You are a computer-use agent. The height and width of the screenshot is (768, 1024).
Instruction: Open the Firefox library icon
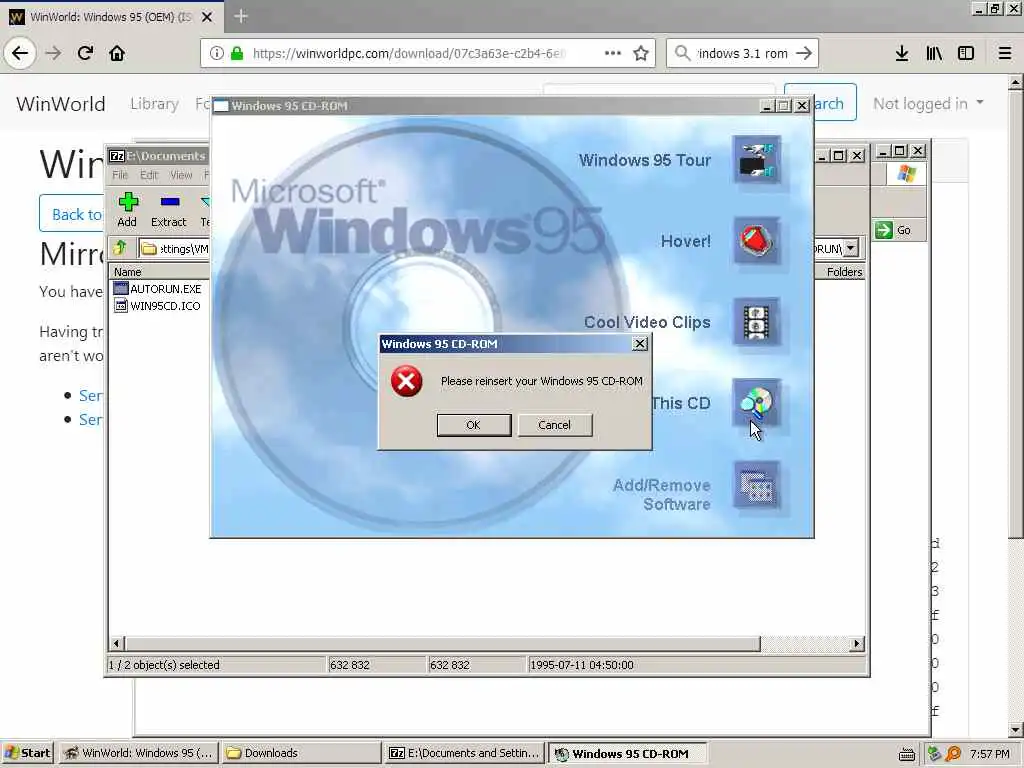coord(934,54)
